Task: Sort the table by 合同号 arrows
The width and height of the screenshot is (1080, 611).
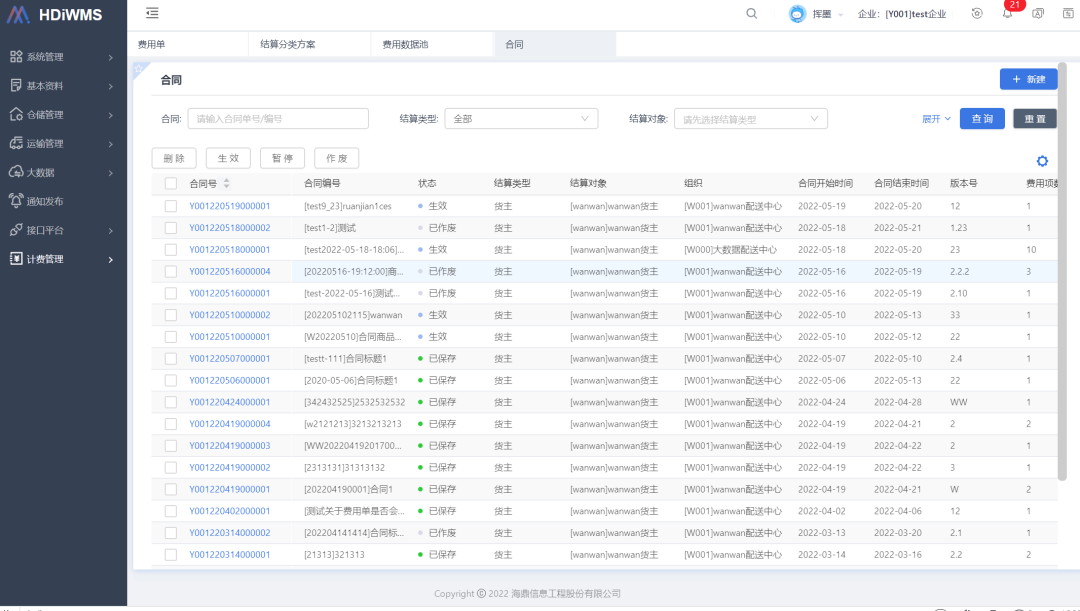Action: [x=227, y=183]
